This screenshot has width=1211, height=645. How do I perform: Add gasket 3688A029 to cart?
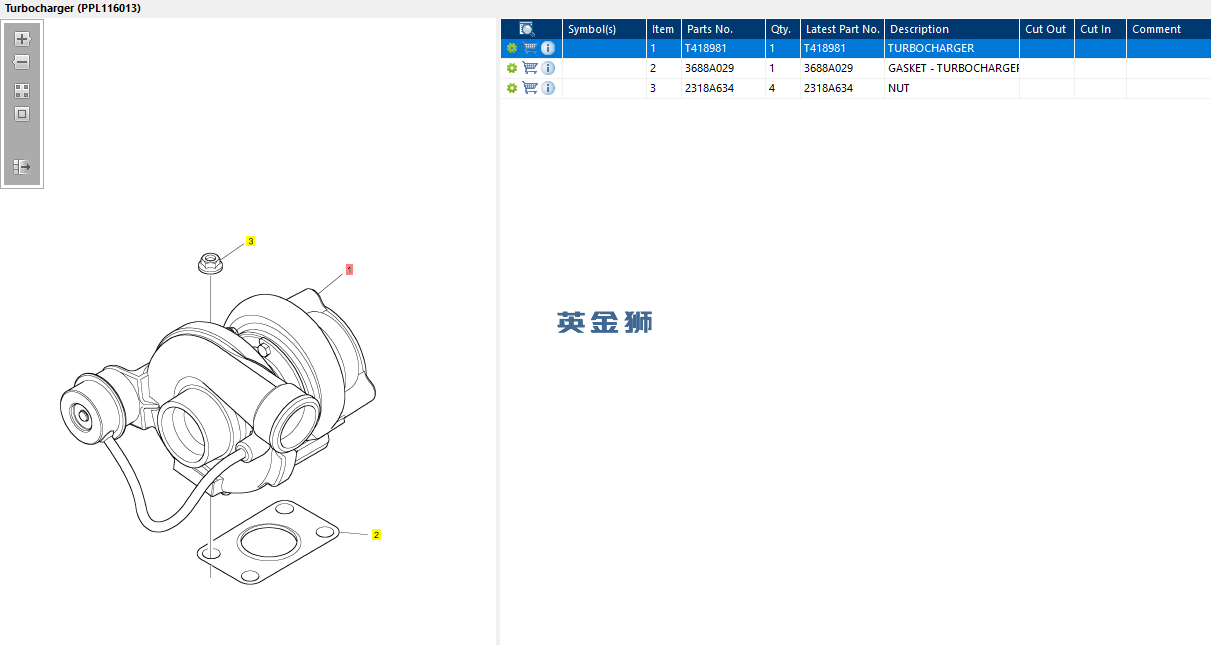pos(530,68)
